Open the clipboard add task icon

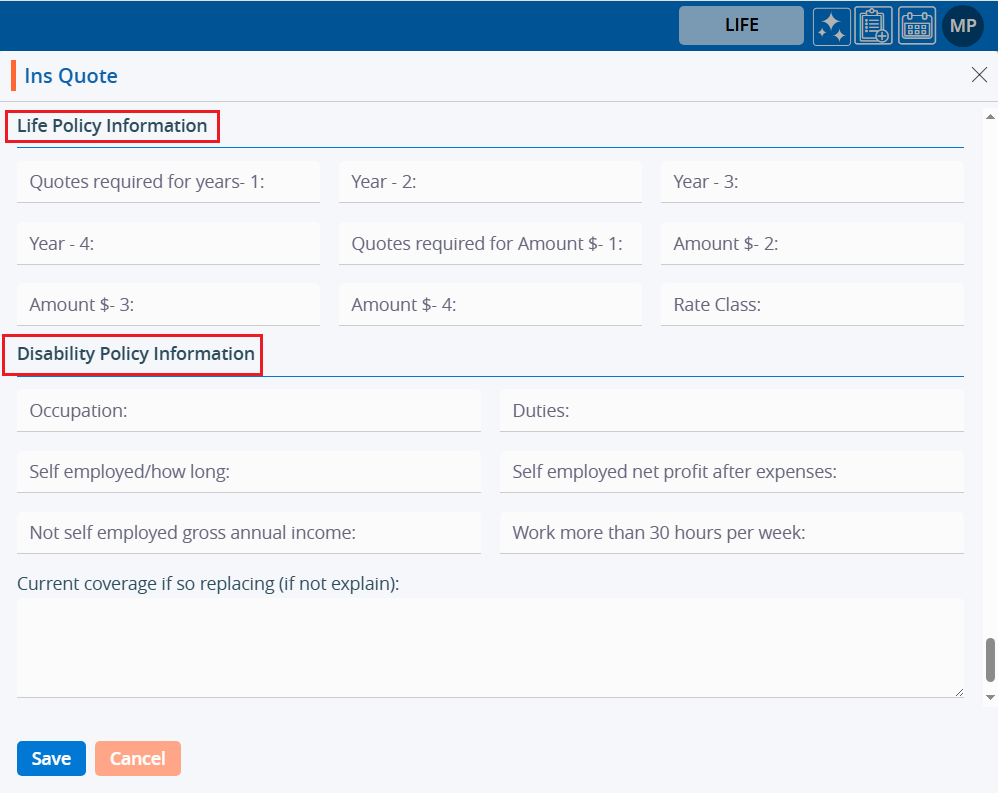point(873,26)
